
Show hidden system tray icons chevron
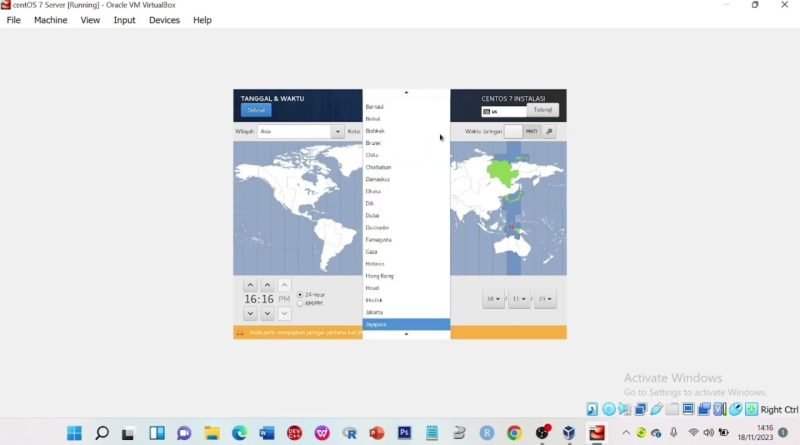coord(626,433)
